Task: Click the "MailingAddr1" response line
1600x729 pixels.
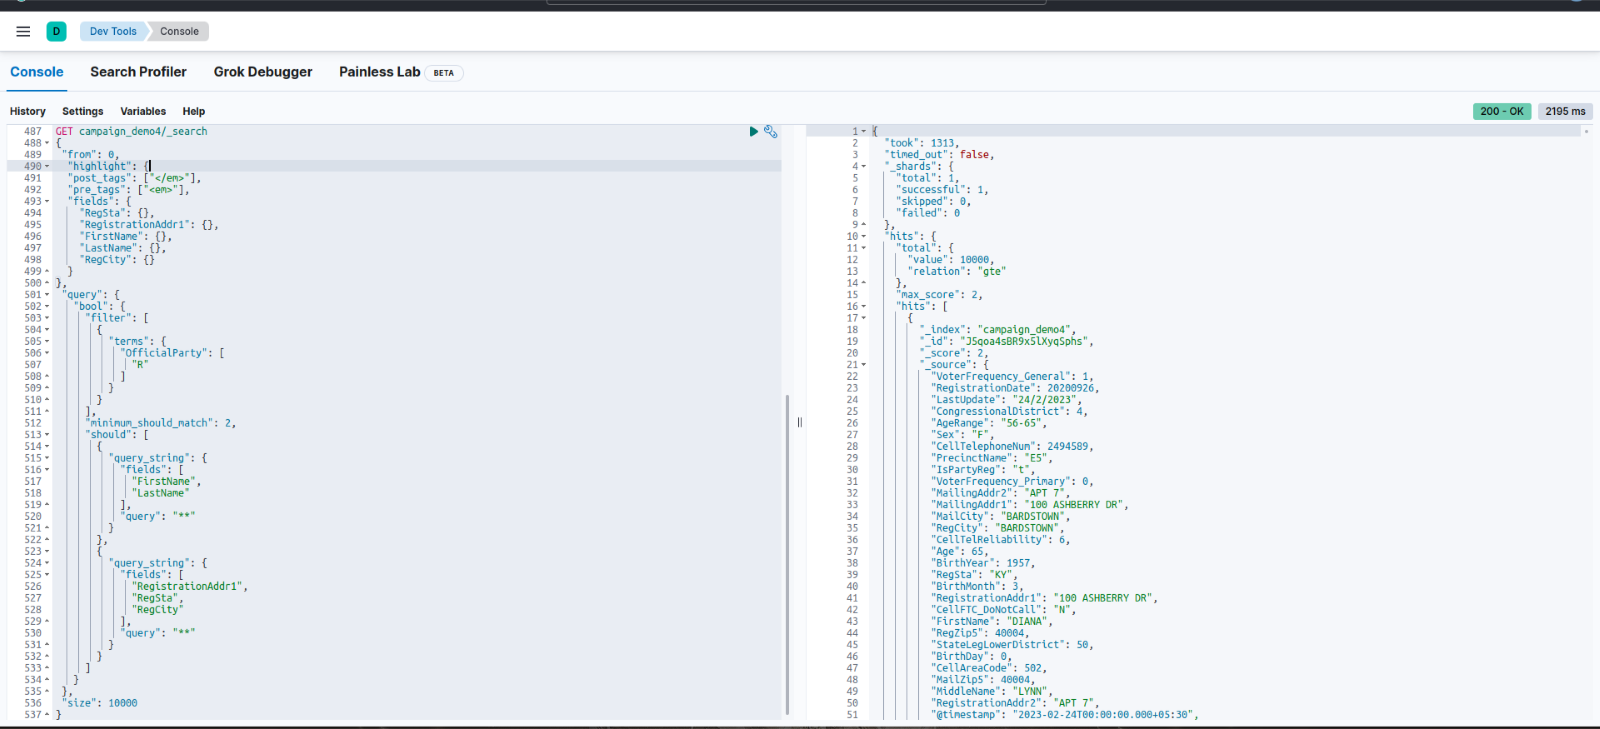Action: pos(1030,505)
